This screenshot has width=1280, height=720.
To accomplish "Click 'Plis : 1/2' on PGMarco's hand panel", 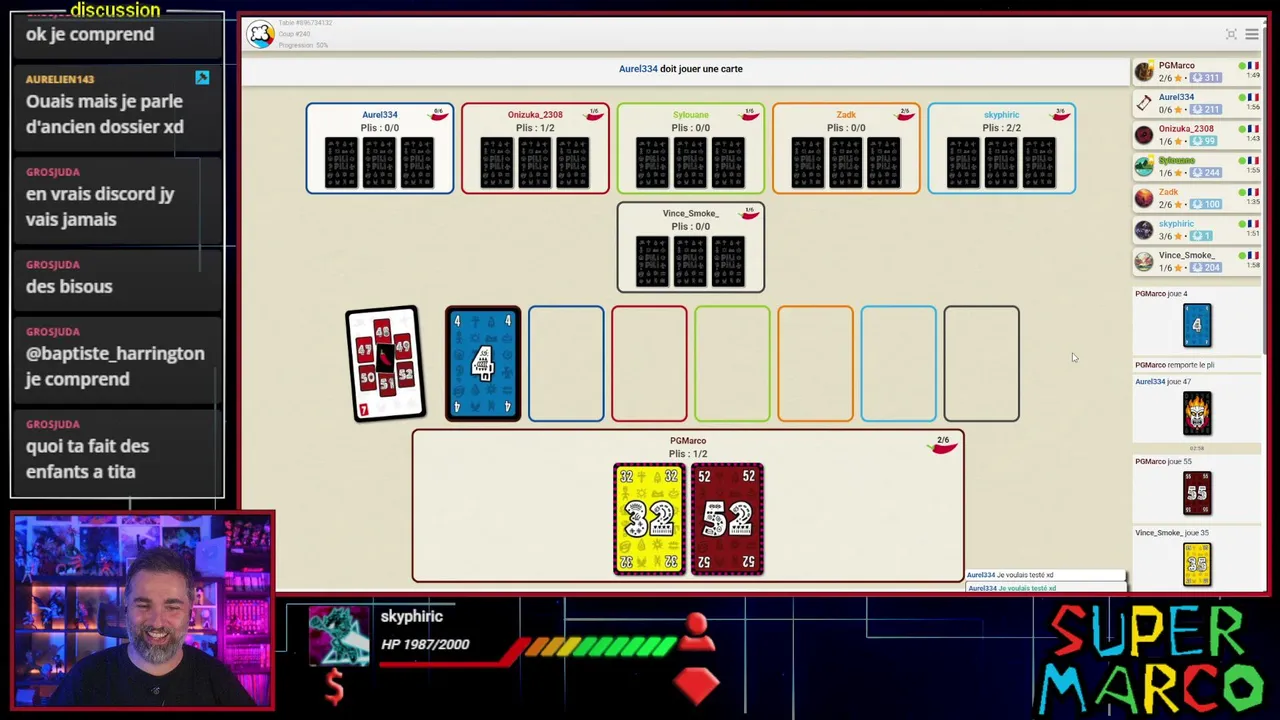I will click(688, 454).
